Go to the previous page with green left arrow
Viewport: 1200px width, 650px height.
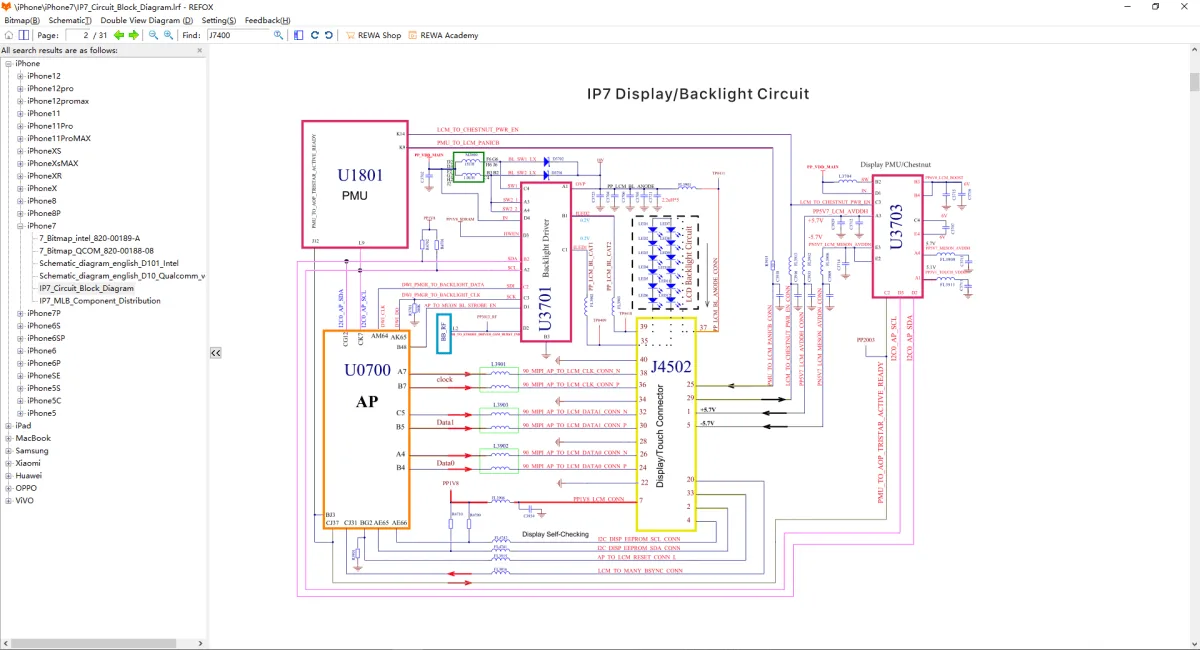(119, 35)
